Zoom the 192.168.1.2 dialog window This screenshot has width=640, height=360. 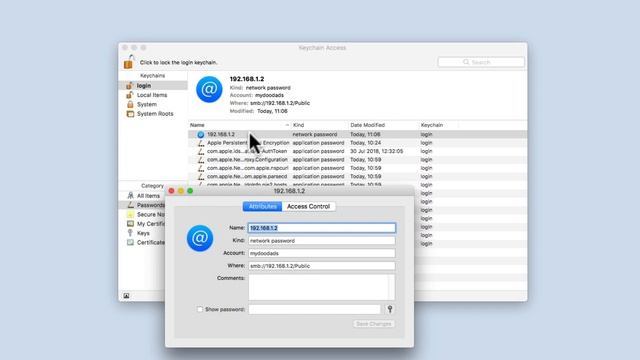(190, 191)
